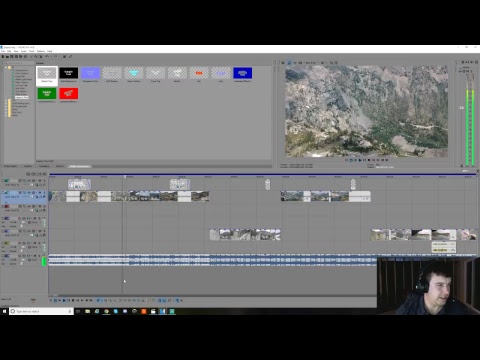Stop playback from the timeline transport bar
The image size is (480, 360).
tap(73, 300)
